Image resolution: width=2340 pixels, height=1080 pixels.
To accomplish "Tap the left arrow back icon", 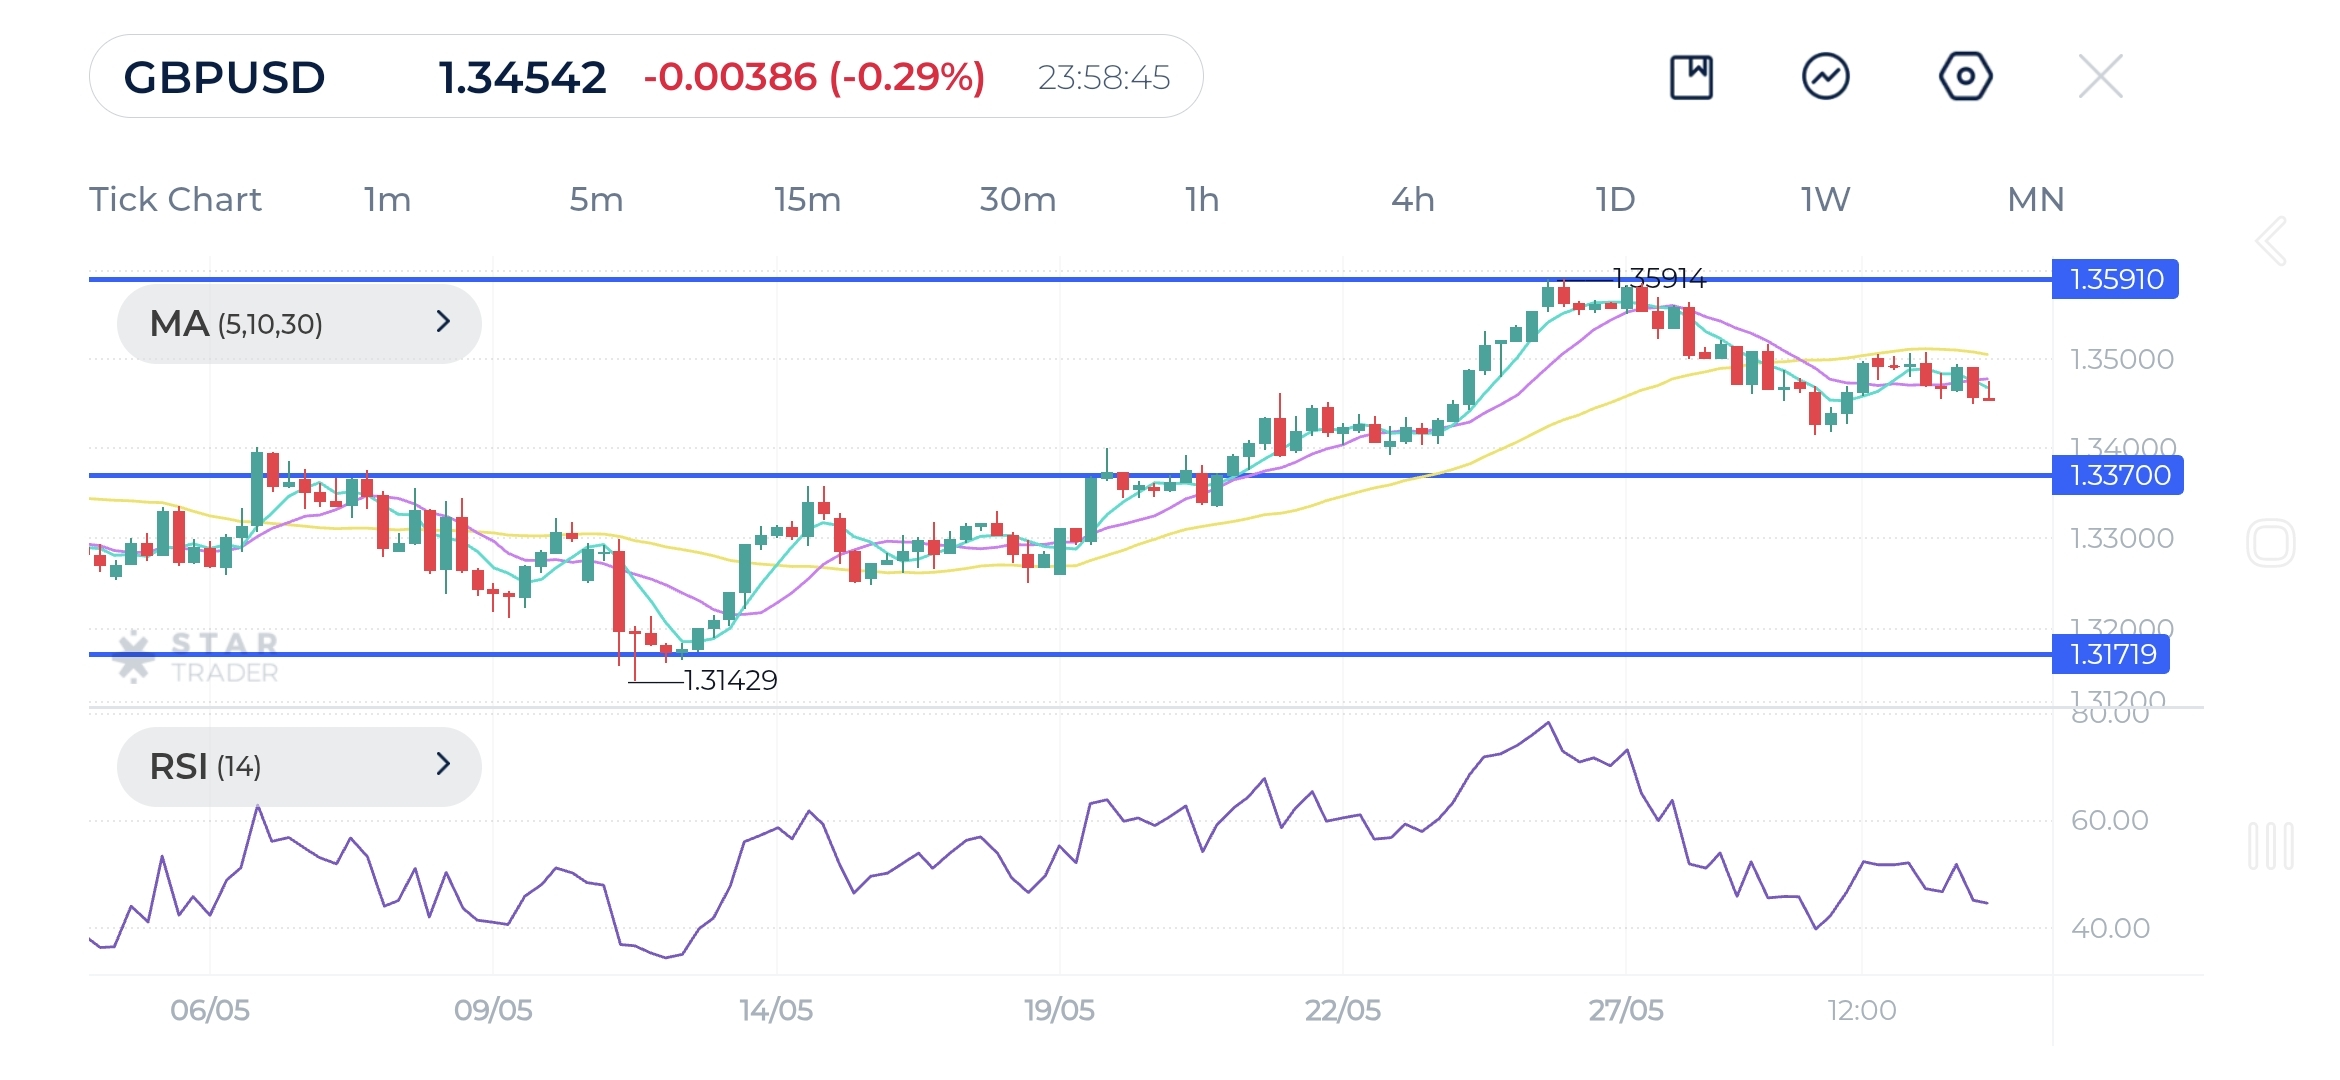I will coord(2271,241).
